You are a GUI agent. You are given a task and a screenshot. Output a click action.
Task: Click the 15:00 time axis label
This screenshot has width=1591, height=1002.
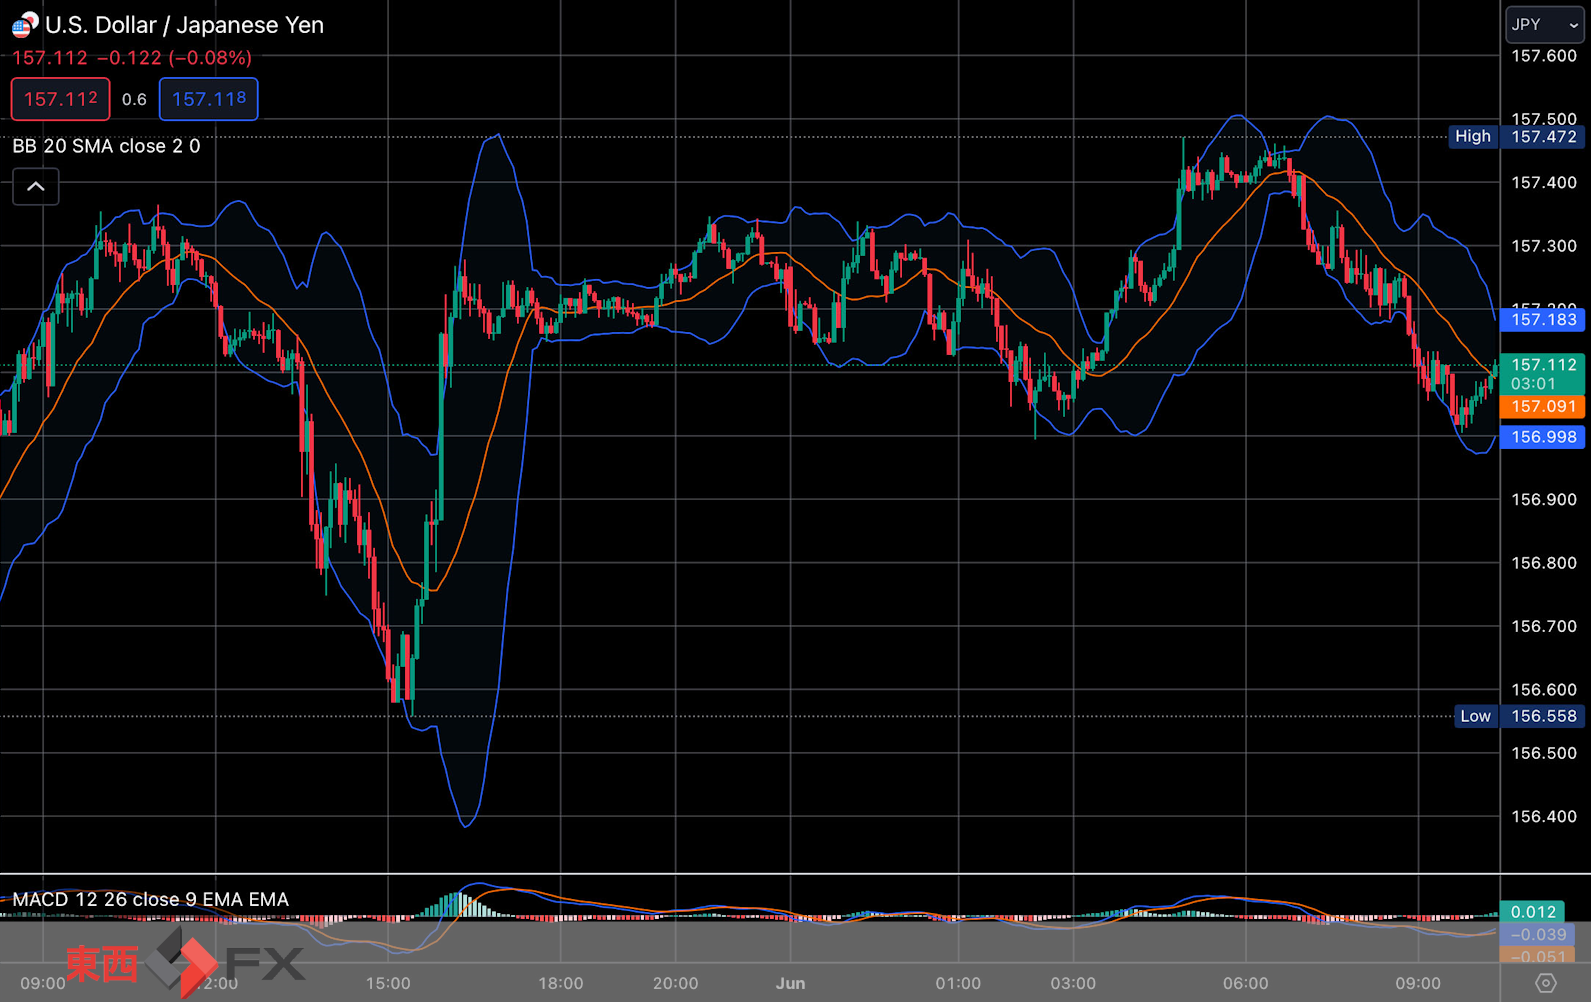tap(388, 983)
